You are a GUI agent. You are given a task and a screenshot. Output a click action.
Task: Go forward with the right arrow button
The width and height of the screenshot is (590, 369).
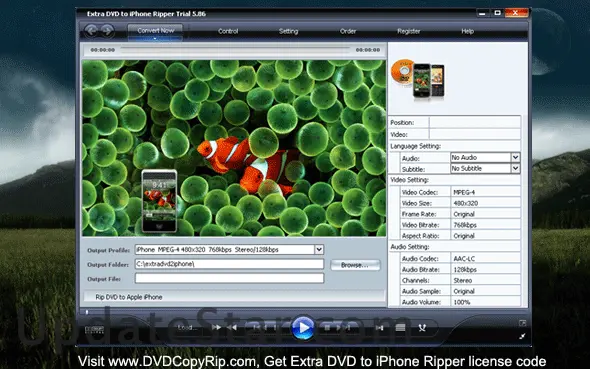(x=107, y=30)
